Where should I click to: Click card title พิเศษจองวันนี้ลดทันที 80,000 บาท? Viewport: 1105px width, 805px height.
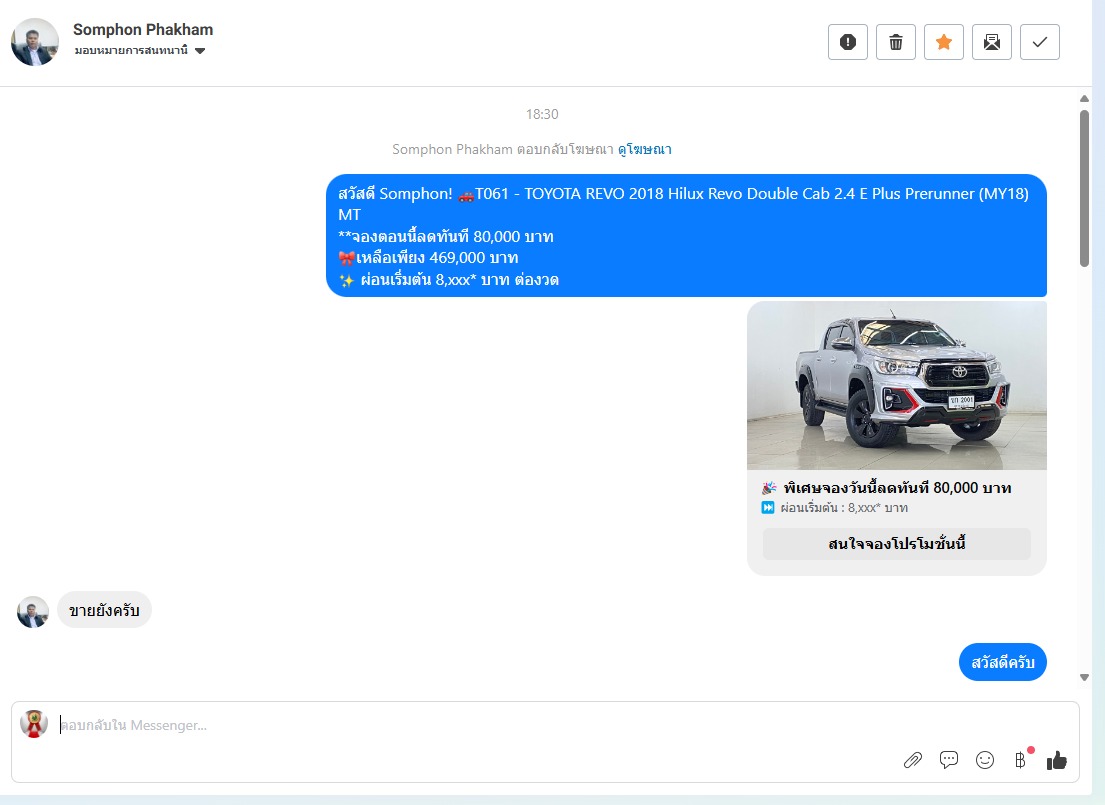pos(897,488)
